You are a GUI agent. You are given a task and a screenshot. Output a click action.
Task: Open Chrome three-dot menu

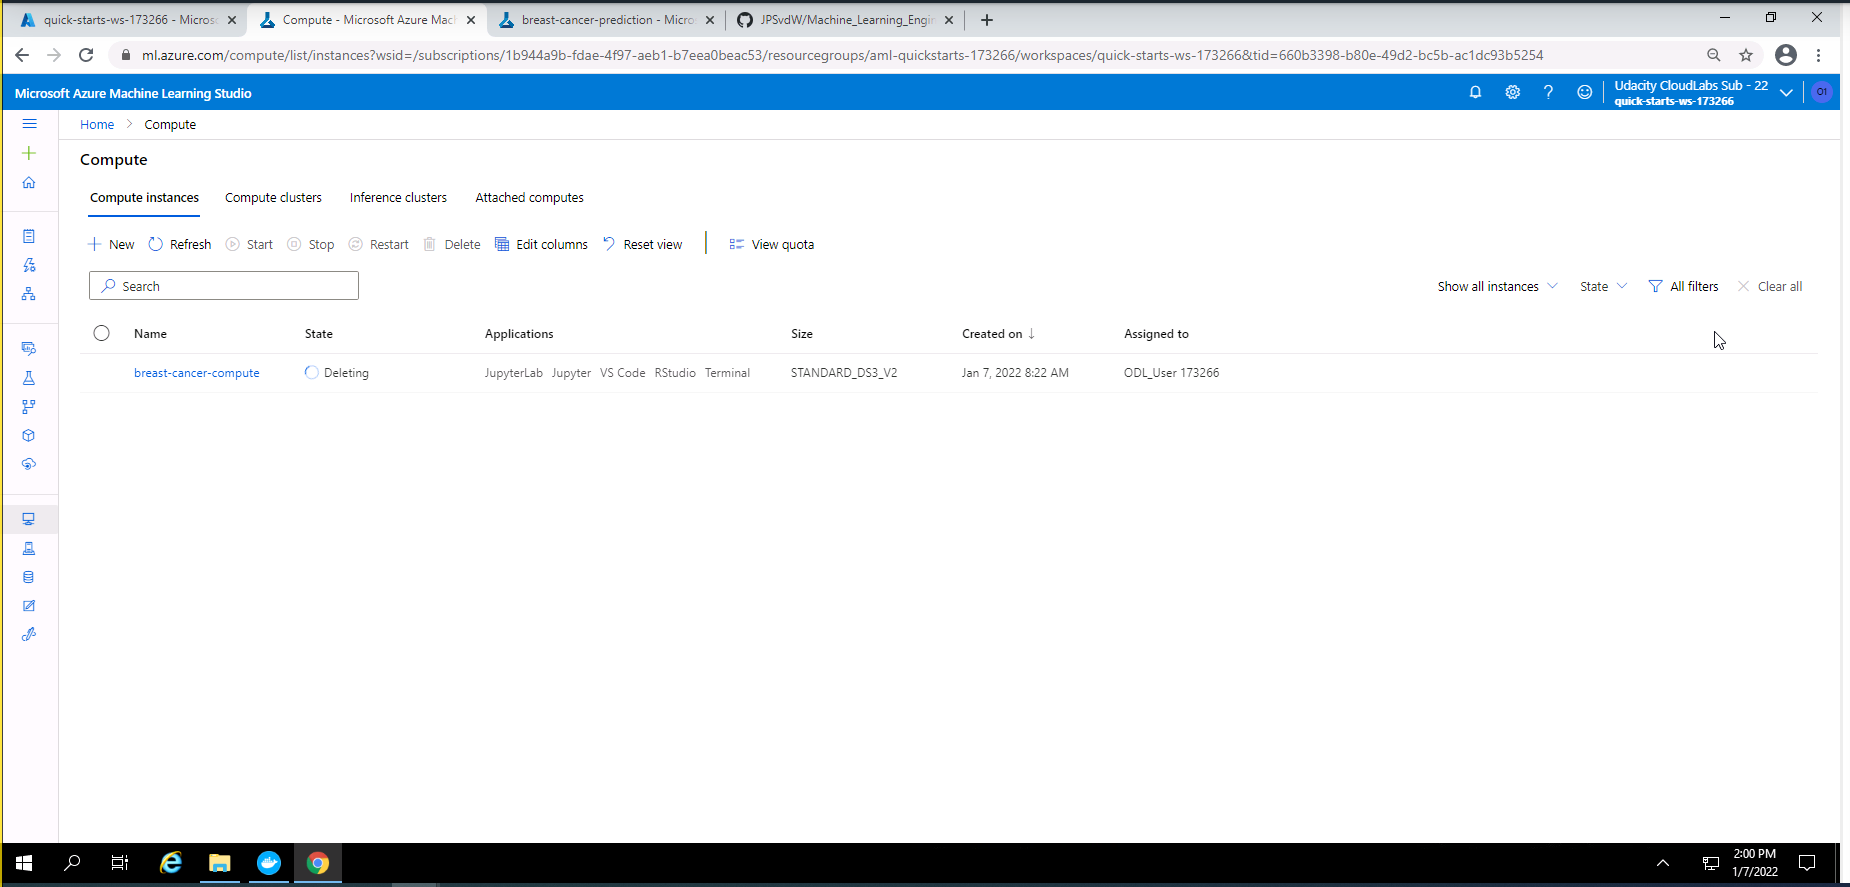pos(1819,55)
